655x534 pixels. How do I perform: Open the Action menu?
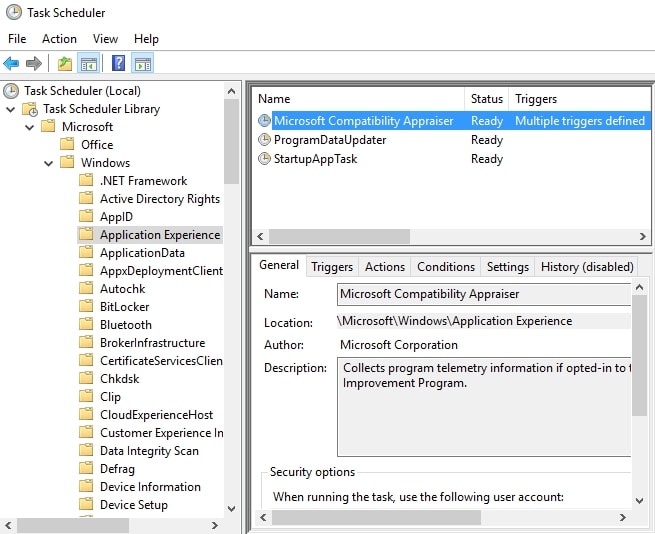59,39
